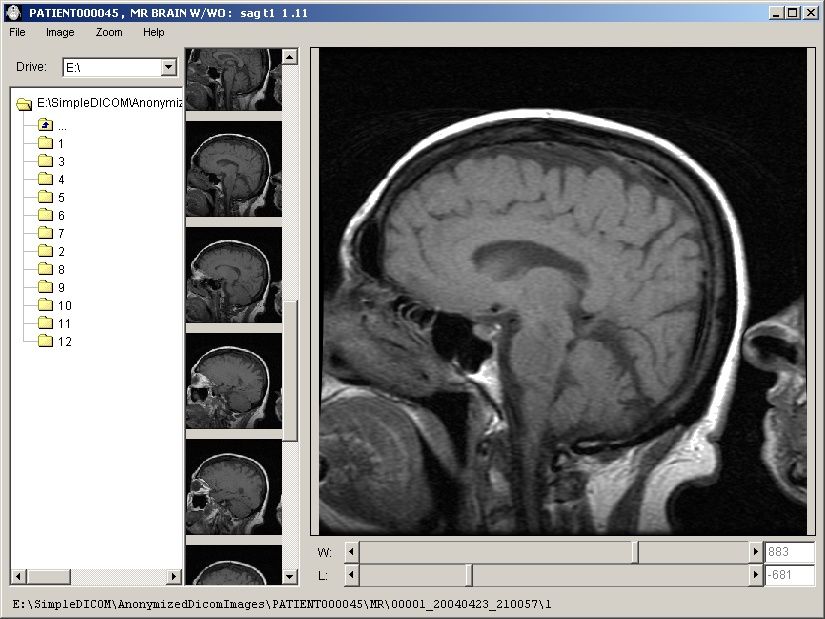Image resolution: width=825 pixels, height=619 pixels.
Task: Go to parent folder icon with up arrow
Action: (x=46, y=125)
